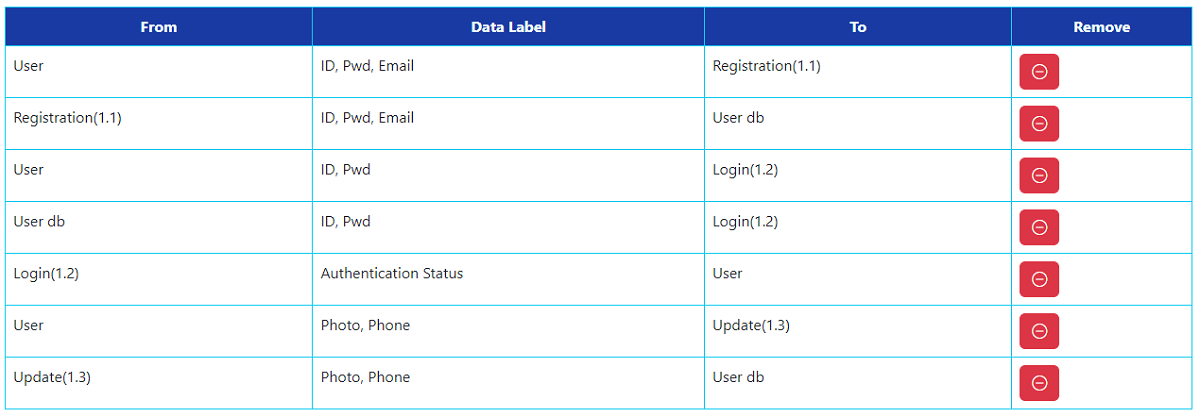Click Photo, Phone label in last row
This screenshot has width=1200, height=417.
click(x=365, y=377)
